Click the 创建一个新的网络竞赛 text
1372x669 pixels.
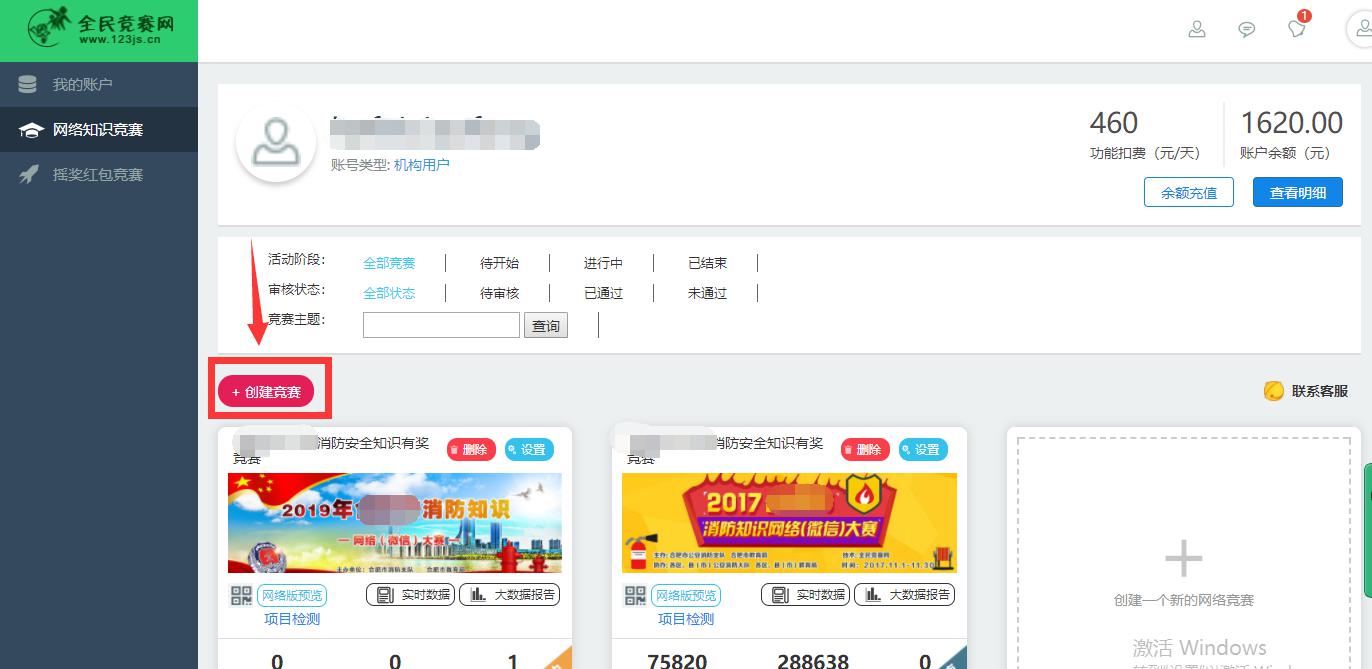tap(1184, 600)
